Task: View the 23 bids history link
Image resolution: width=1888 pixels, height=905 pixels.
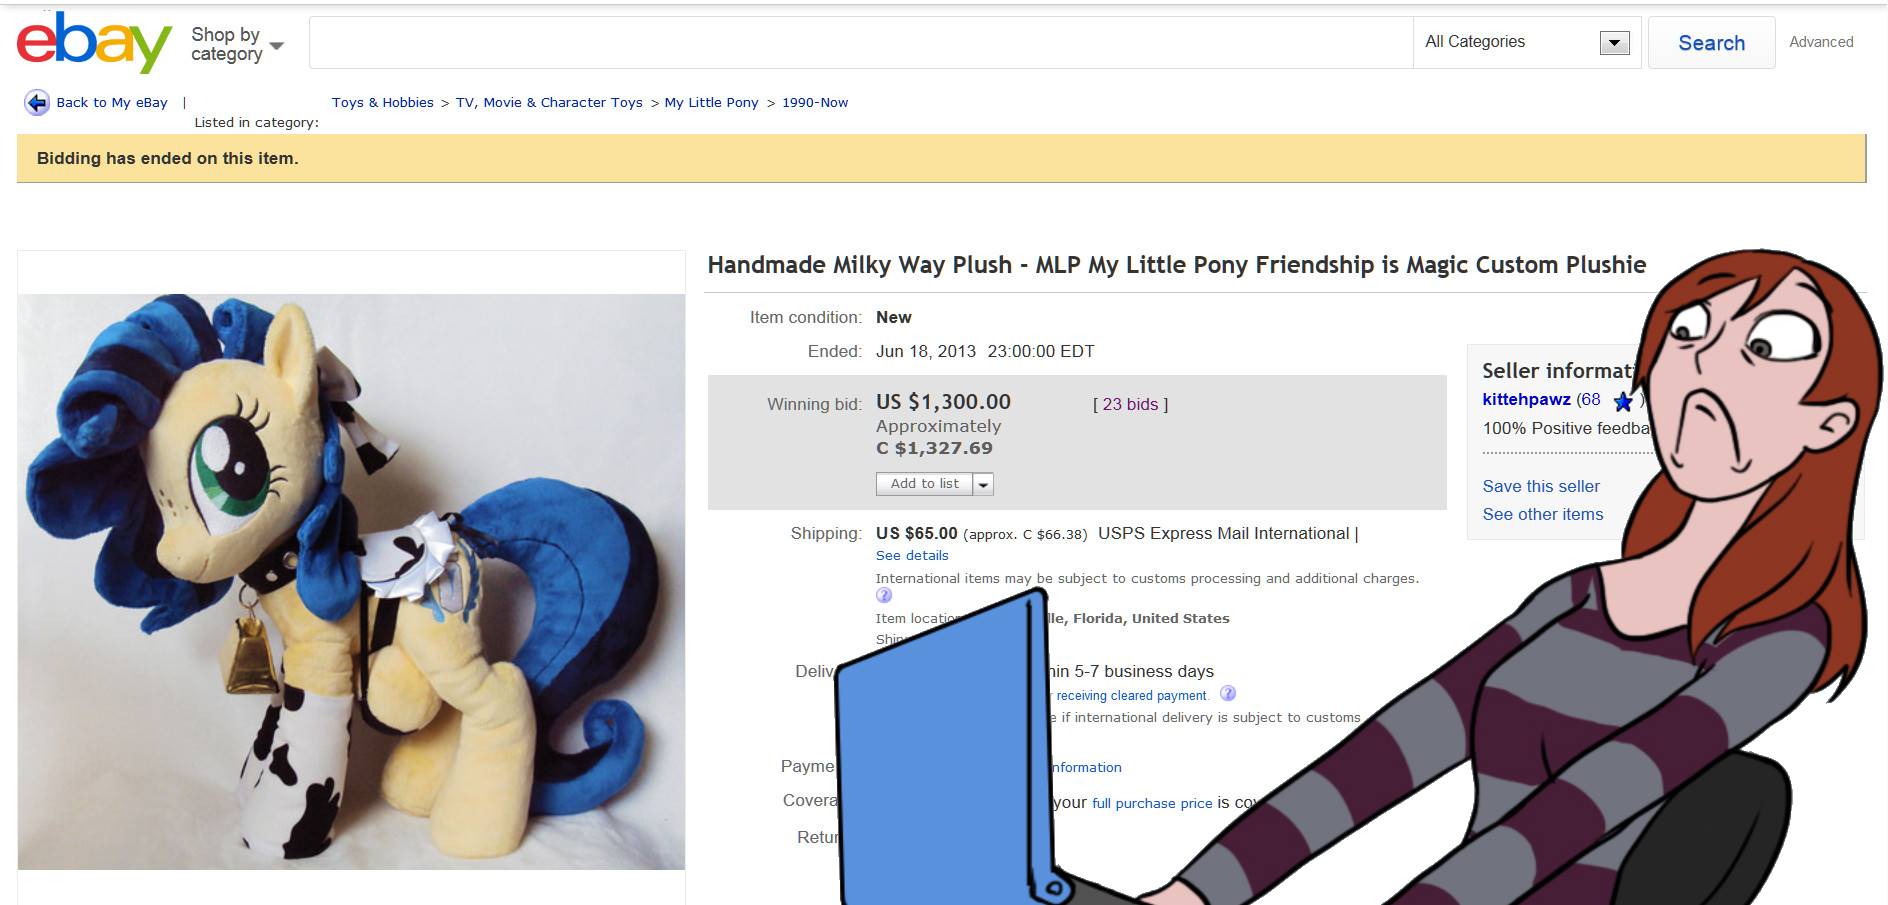Action: 1130,405
